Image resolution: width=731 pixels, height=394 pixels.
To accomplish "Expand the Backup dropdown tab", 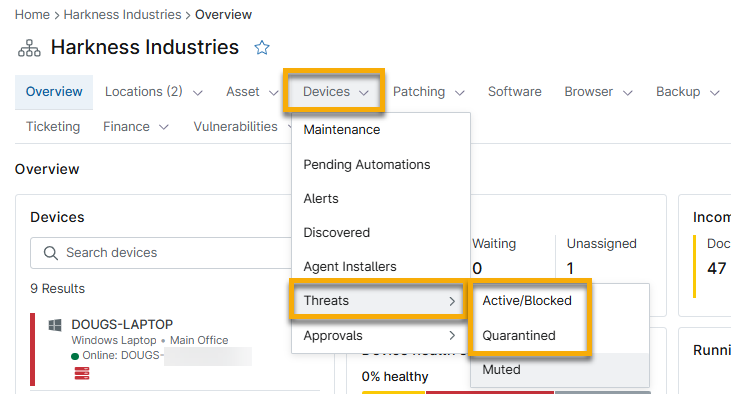I will (x=688, y=92).
